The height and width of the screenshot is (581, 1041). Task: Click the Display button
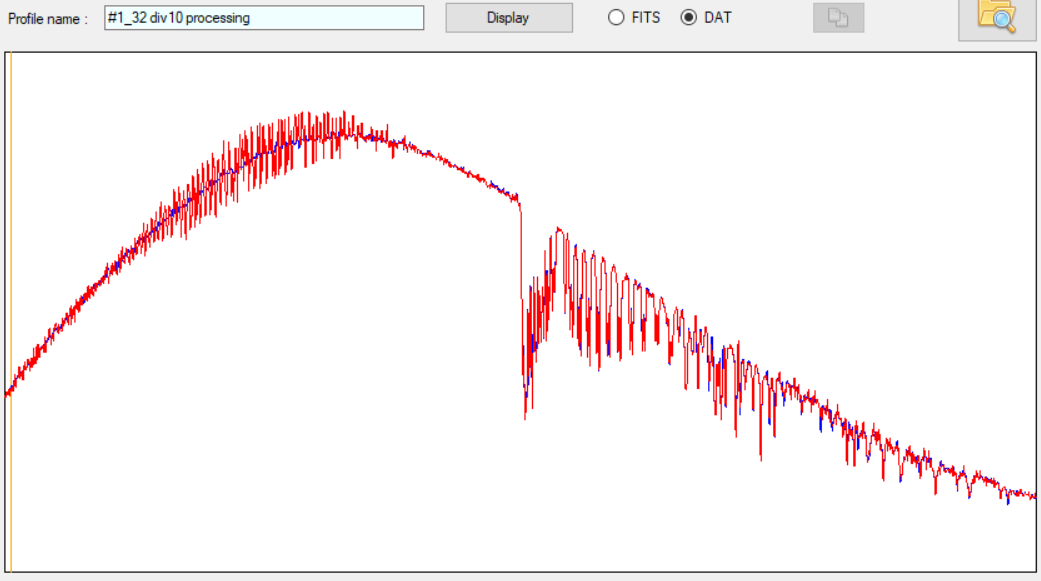[509, 18]
